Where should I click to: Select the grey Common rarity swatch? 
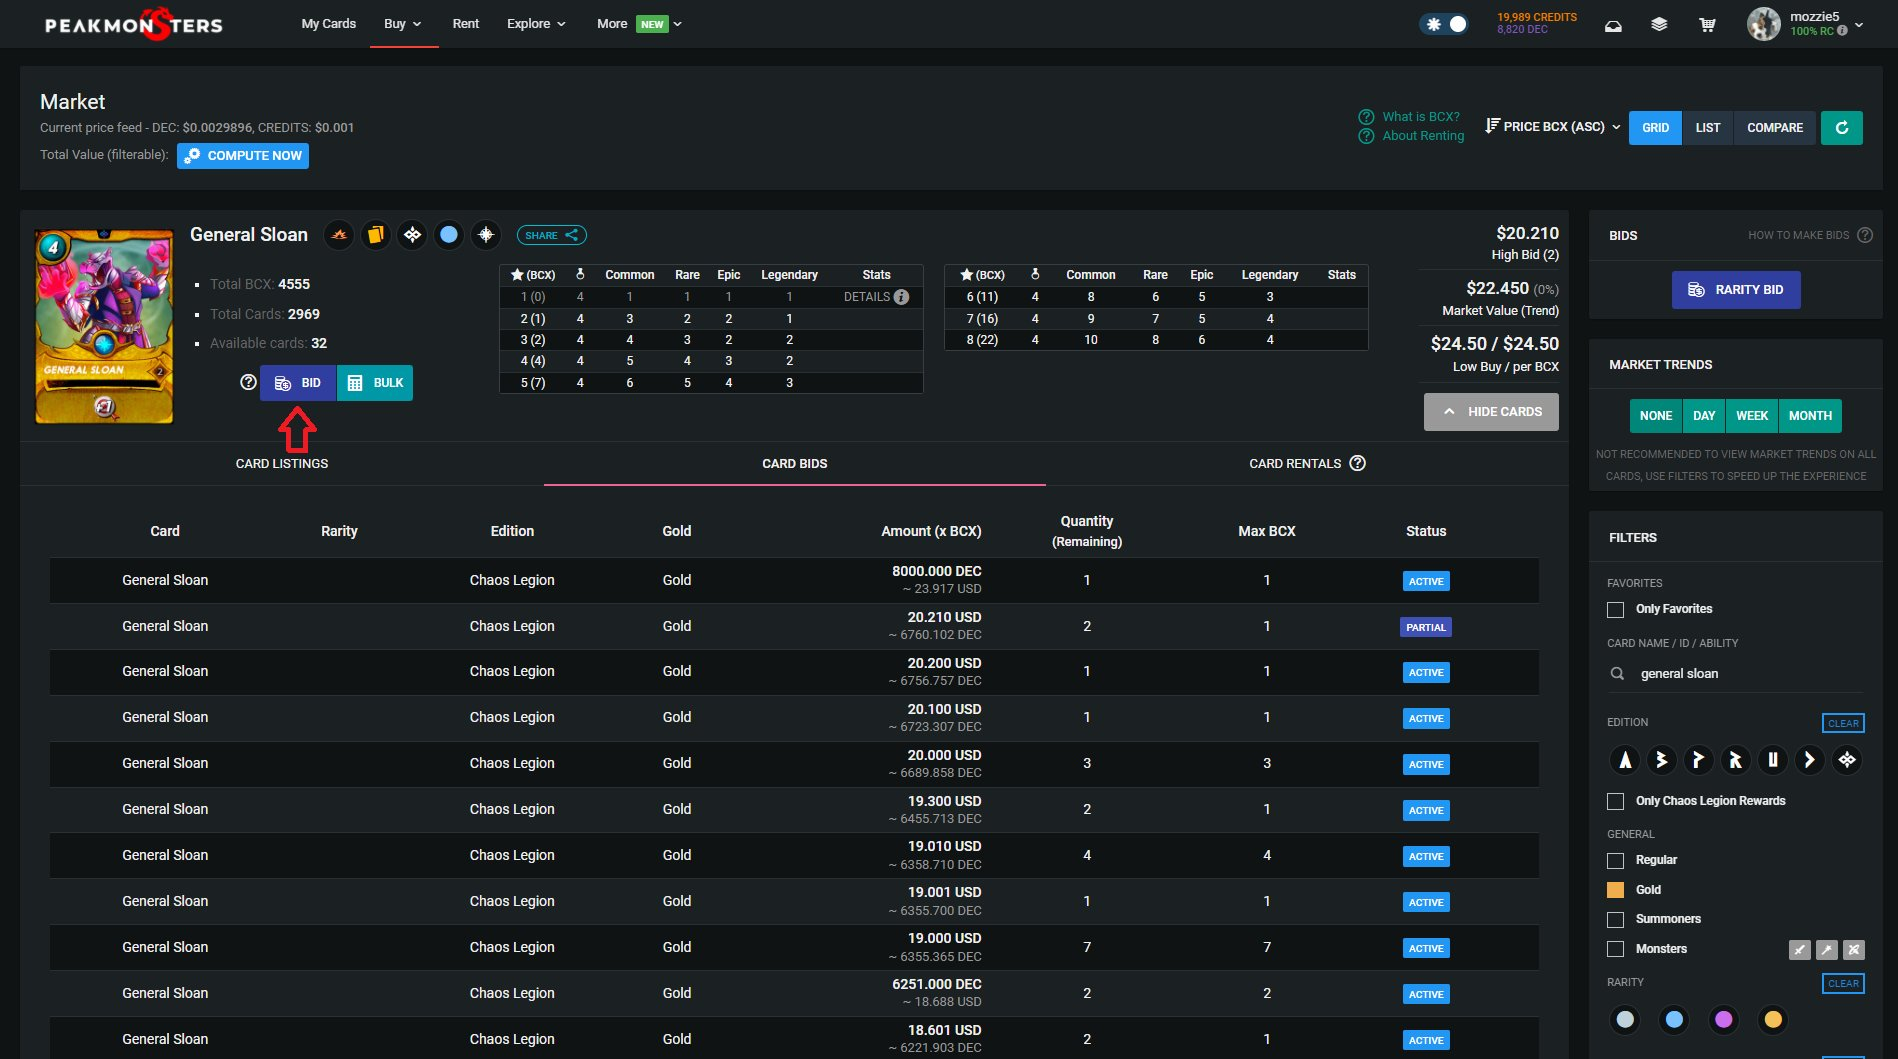click(1625, 1020)
